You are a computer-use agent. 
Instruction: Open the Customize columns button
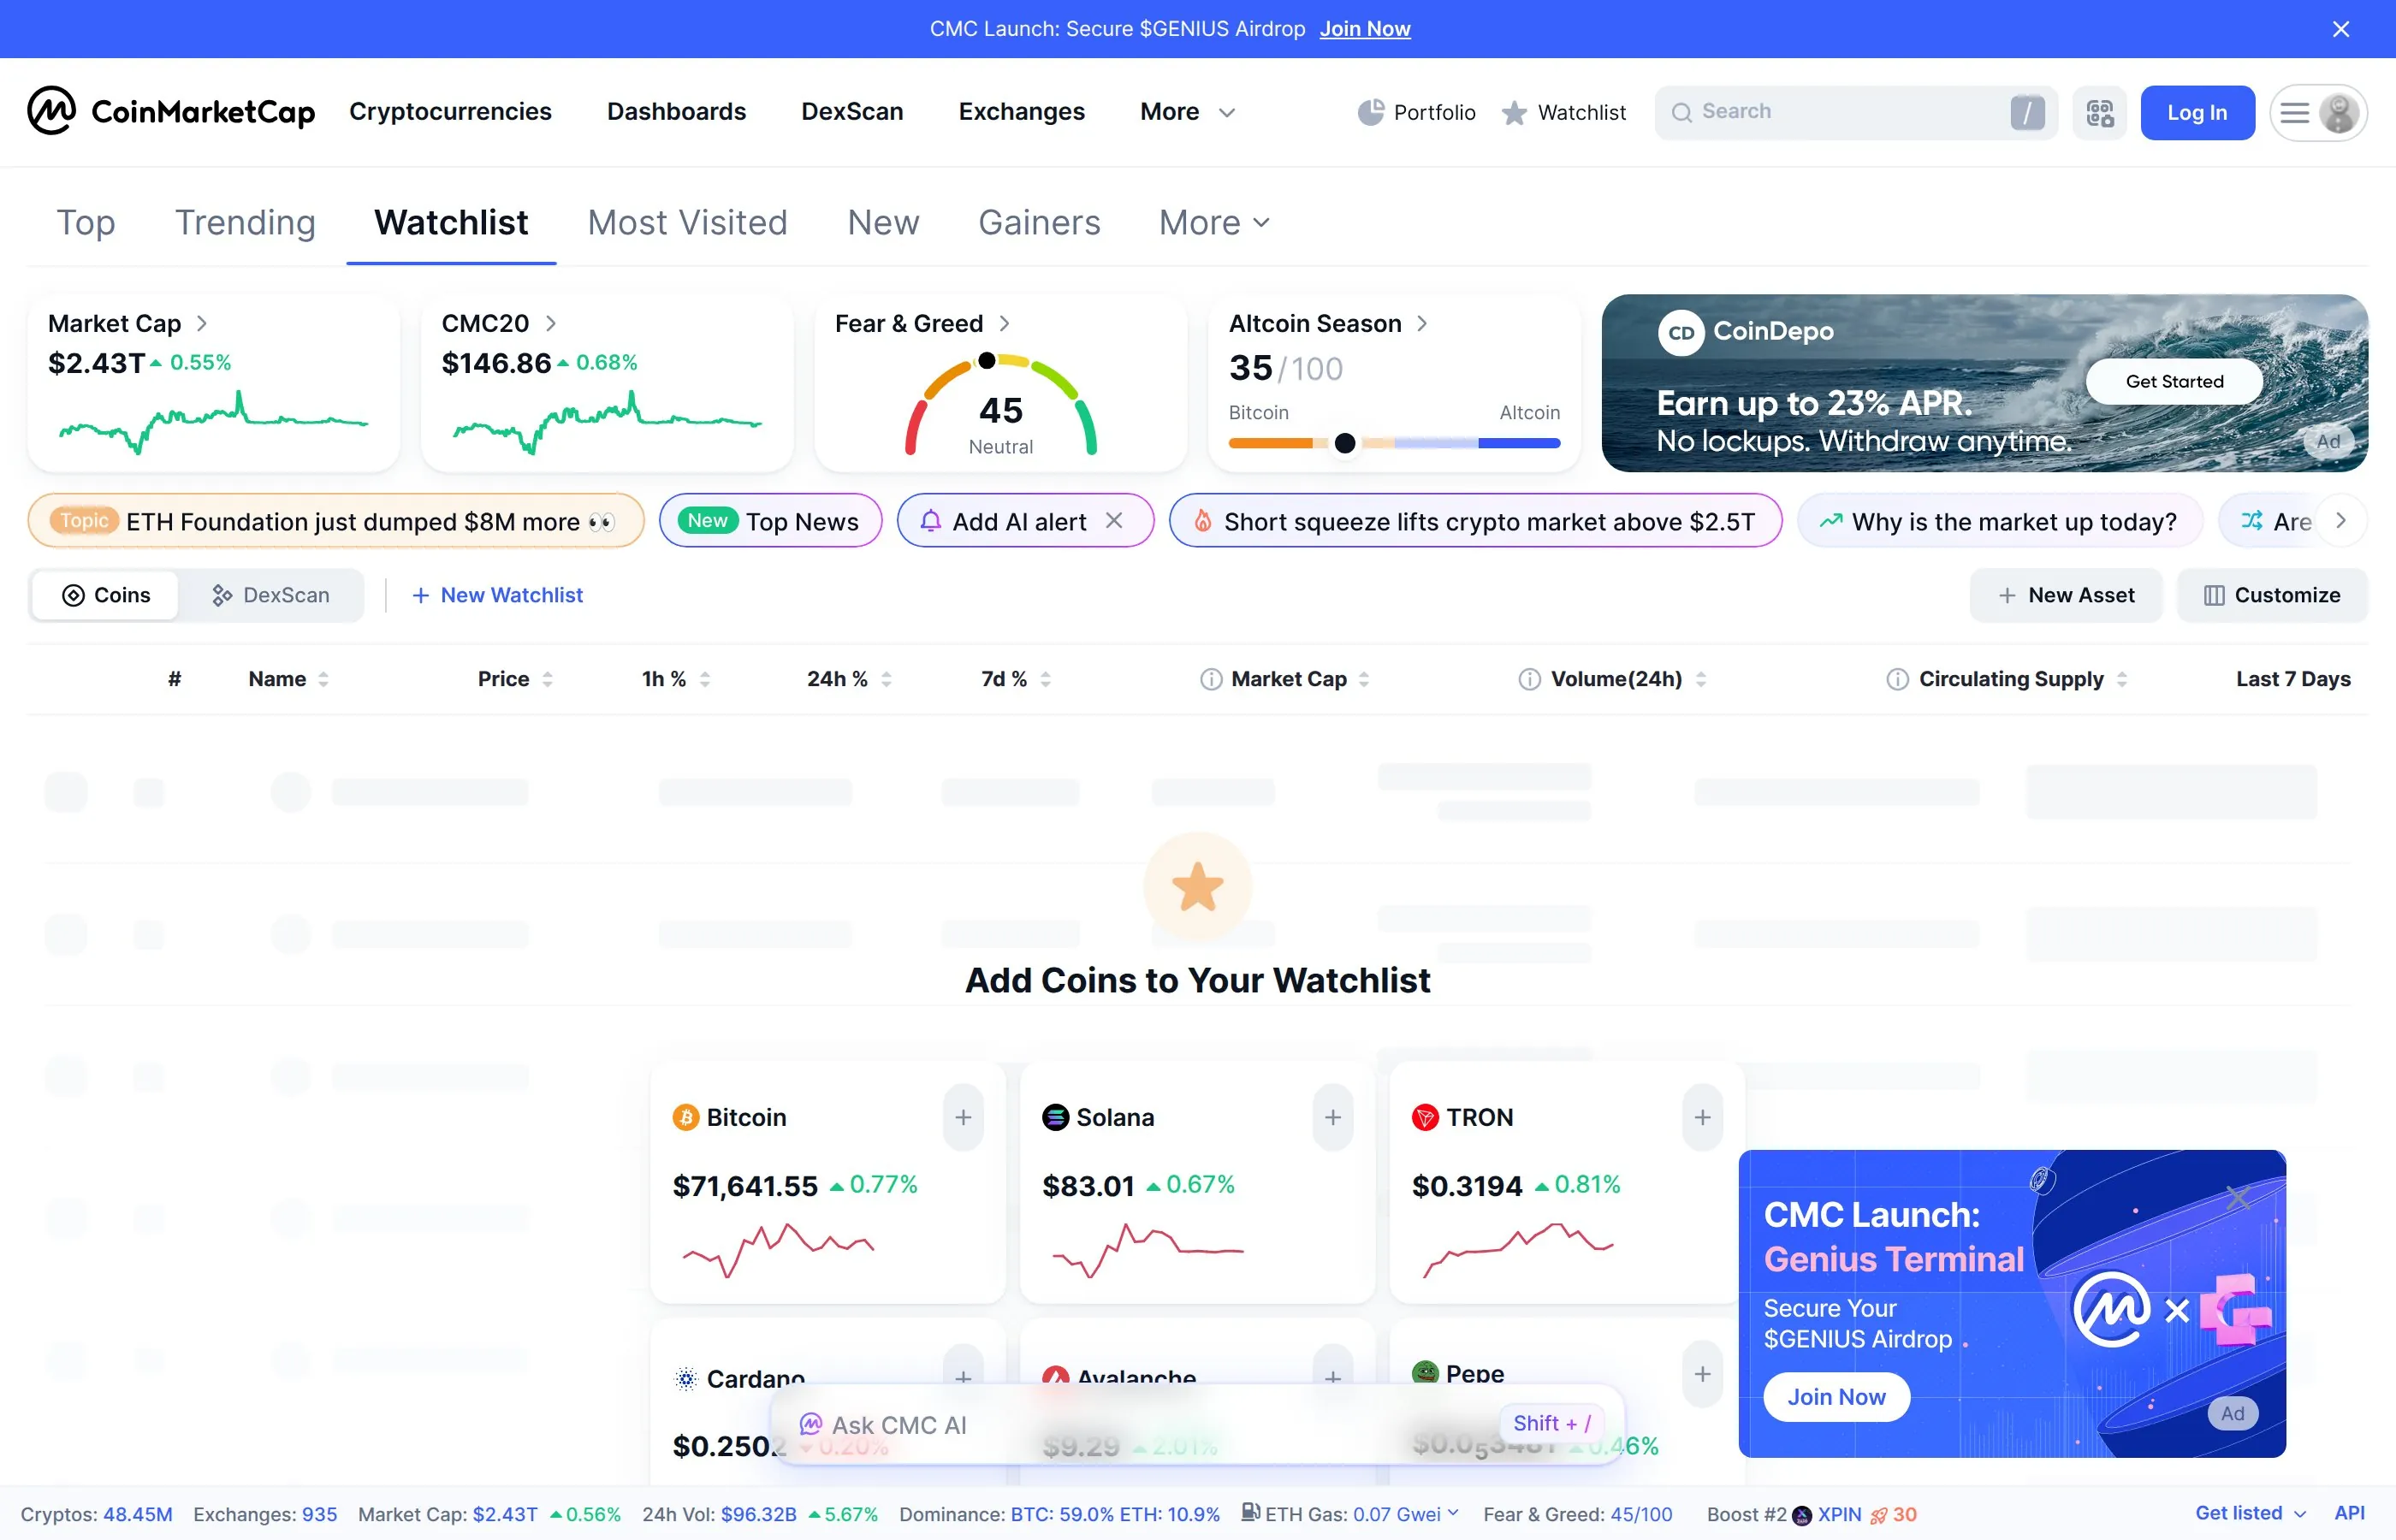tap(2272, 595)
